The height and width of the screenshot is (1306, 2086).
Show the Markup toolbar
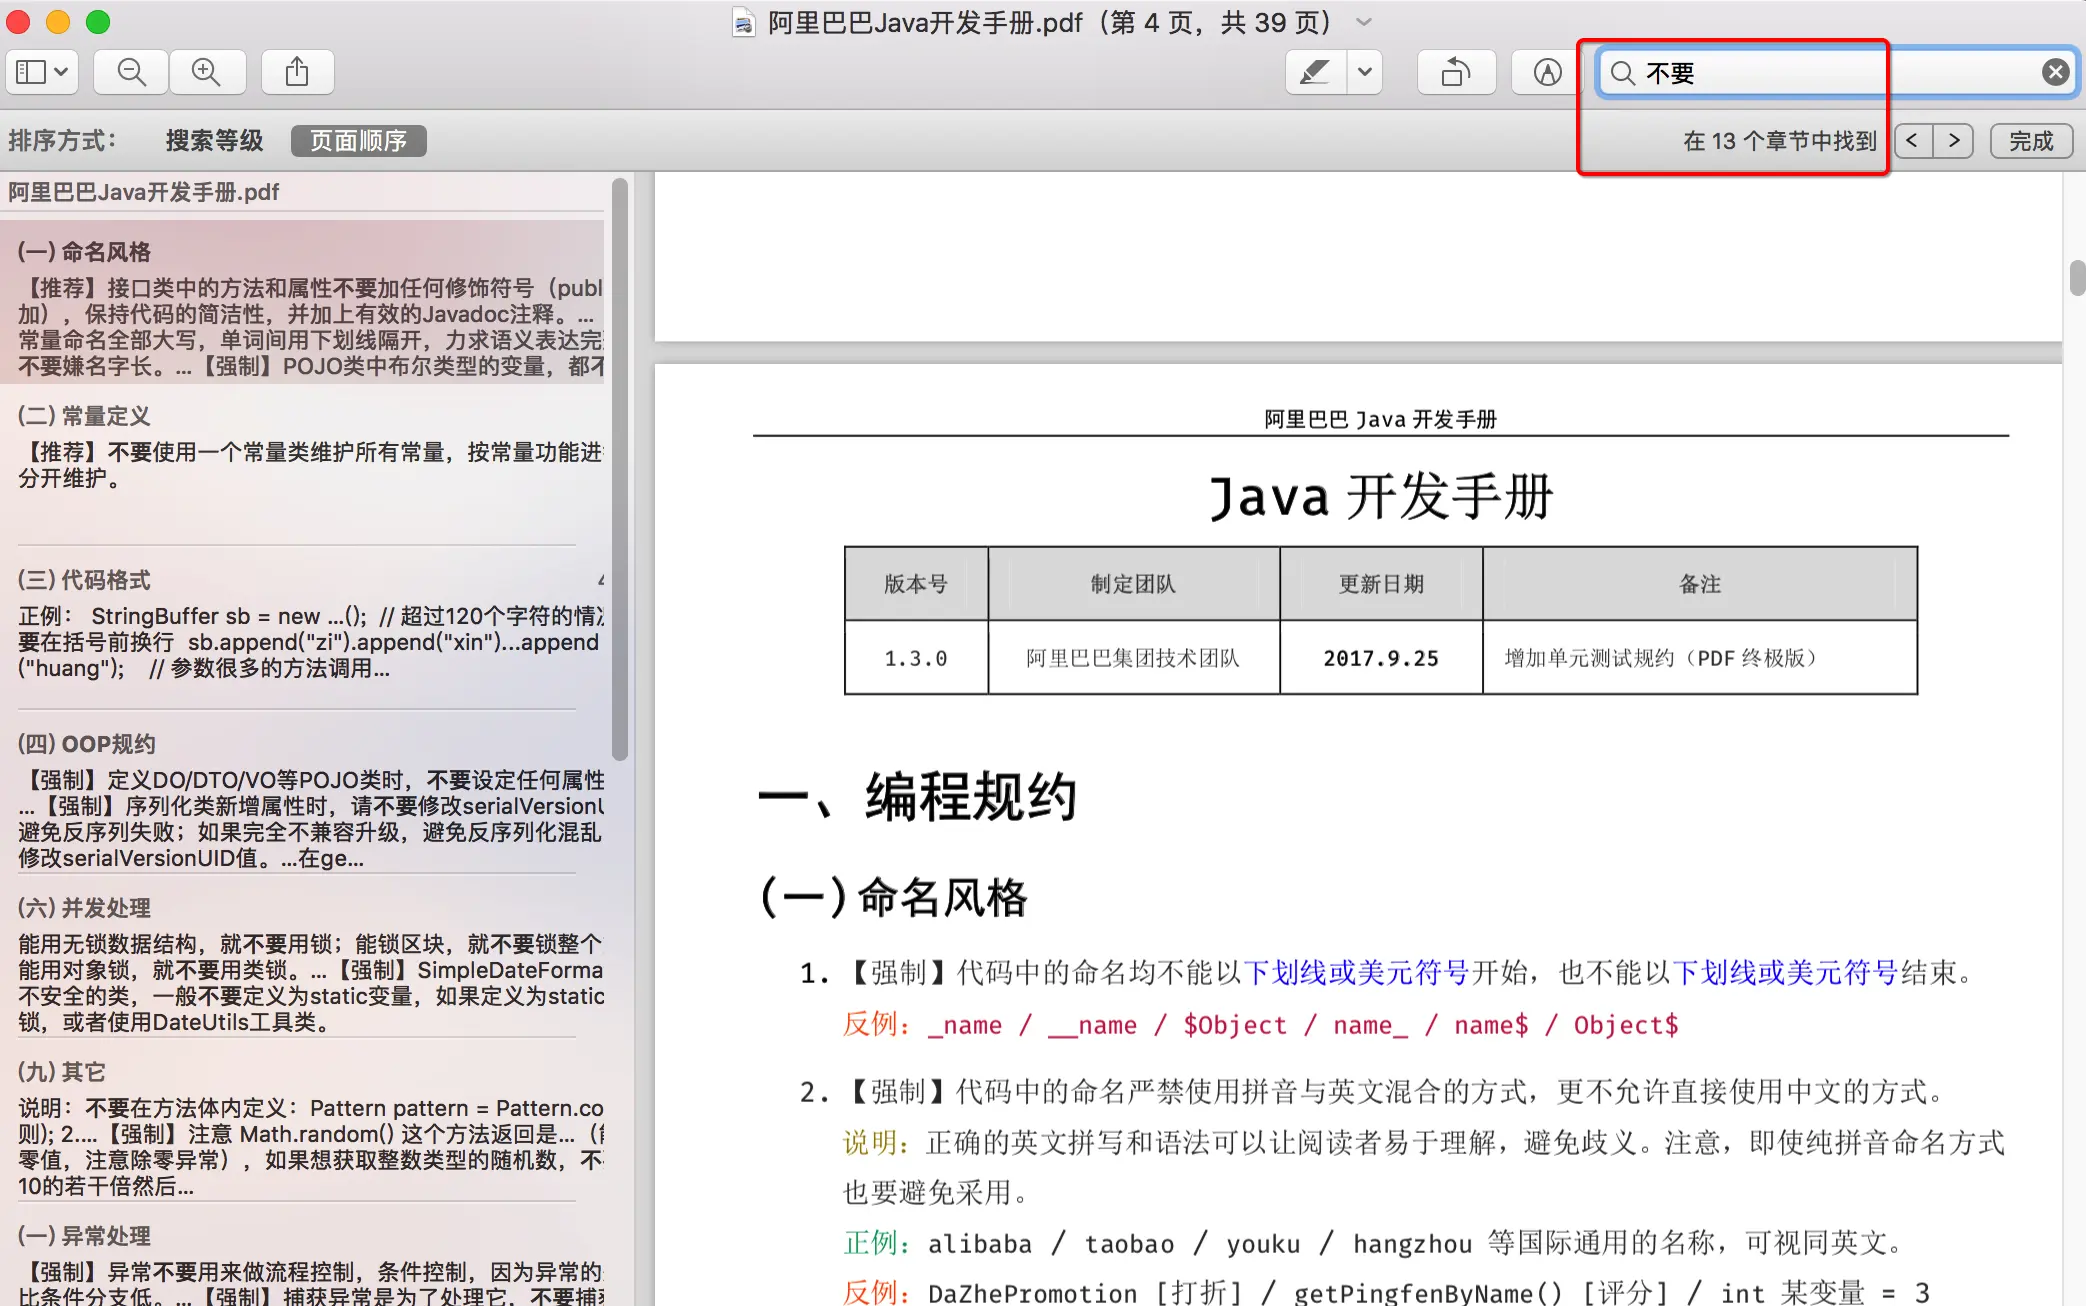[1547, 72]
